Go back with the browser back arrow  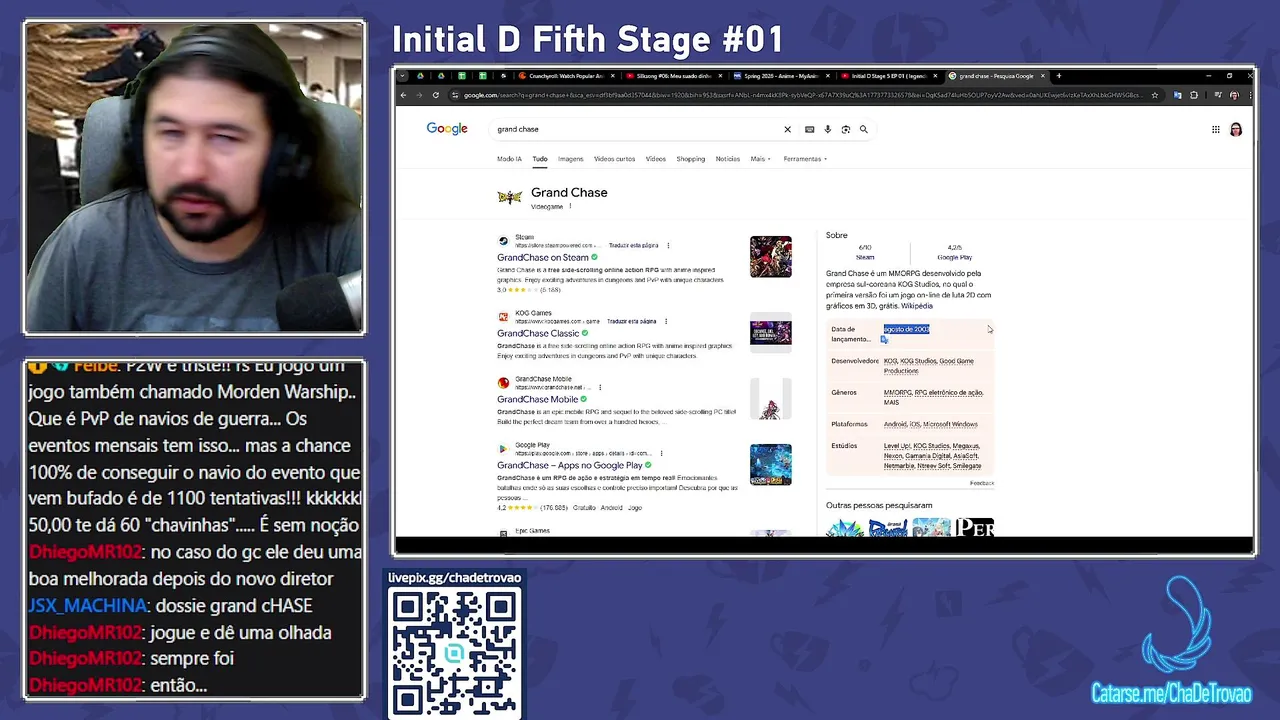click(403, 95)
